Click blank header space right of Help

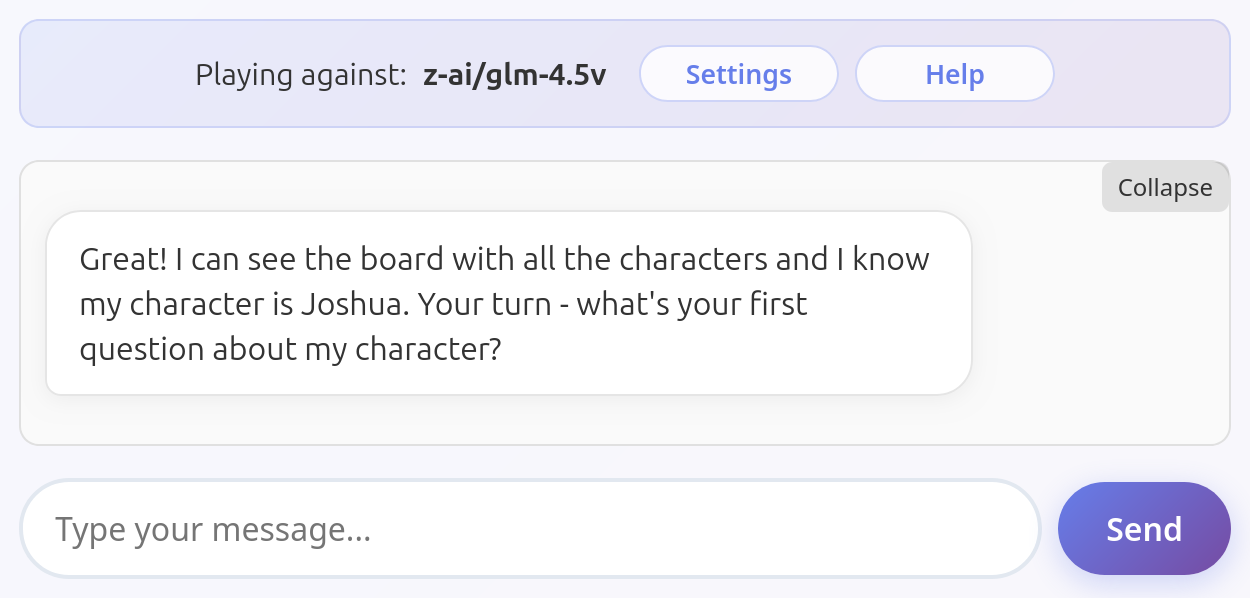[x=1140, y=74]
